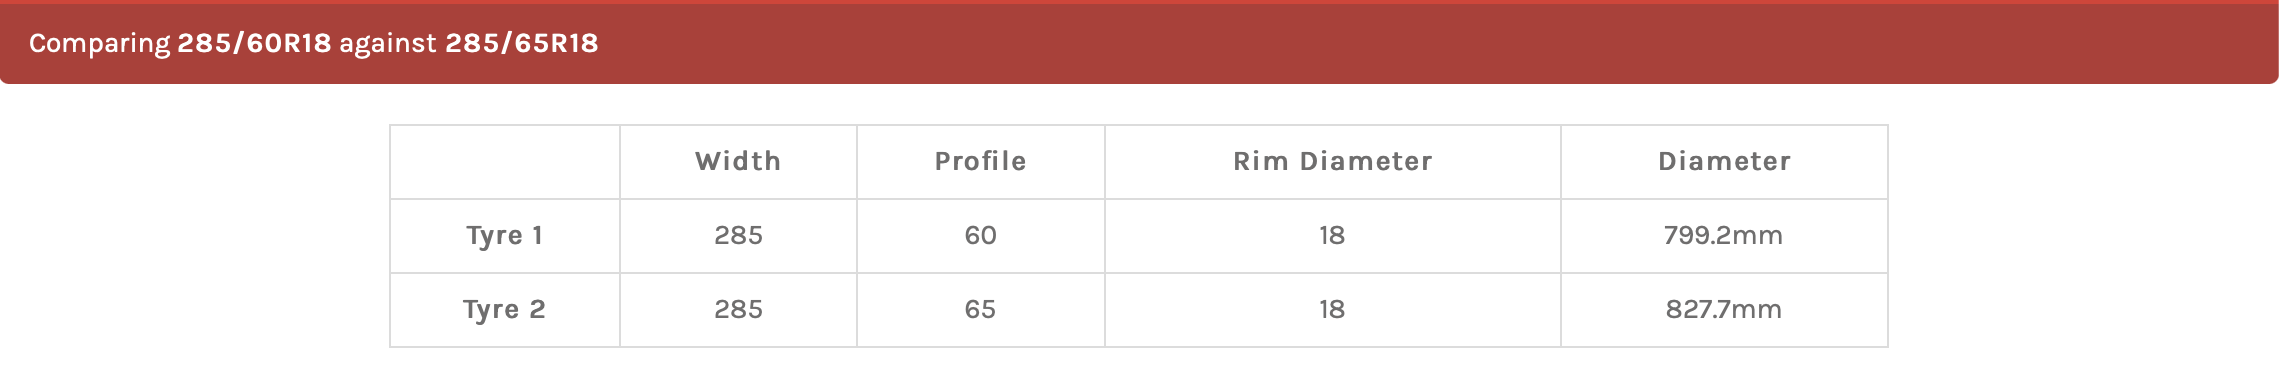
Task: Click Tyre 1 rim diameter 18
Action: [1332, 236]
